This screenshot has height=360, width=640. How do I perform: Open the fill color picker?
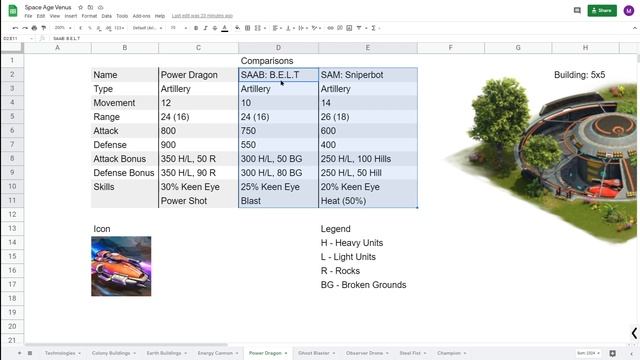point(237,28)
